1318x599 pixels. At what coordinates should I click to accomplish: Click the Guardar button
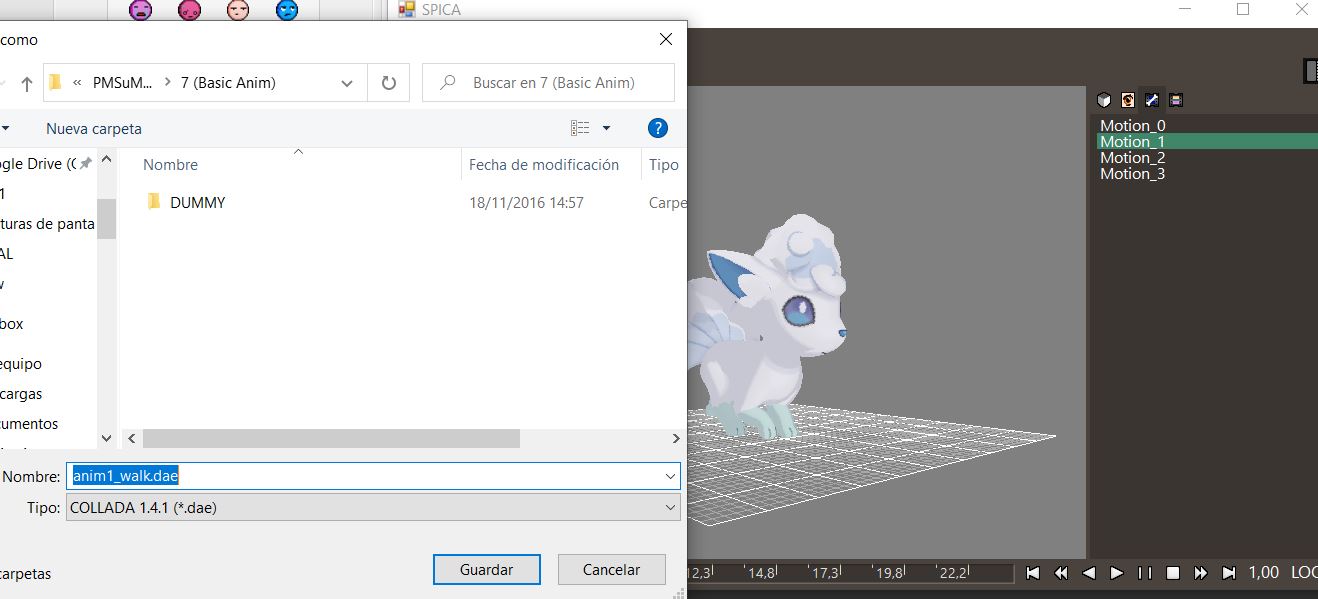pos(487,569)
